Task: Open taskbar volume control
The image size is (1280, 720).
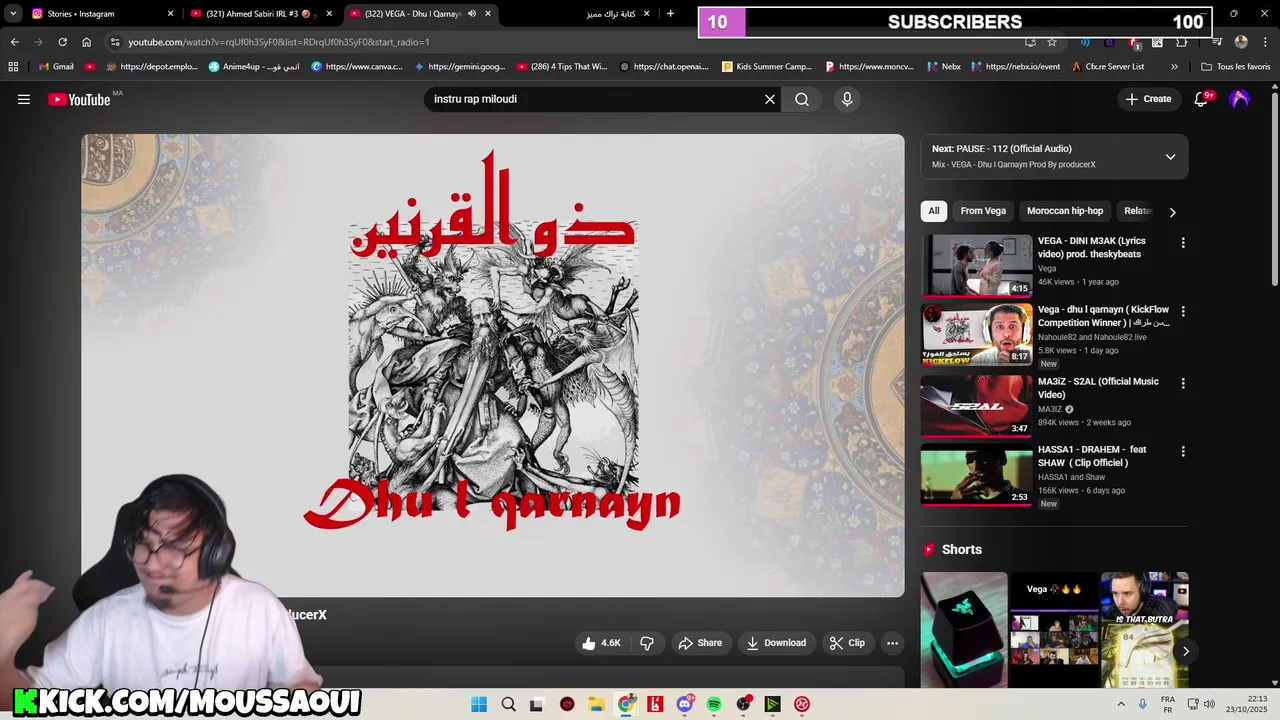Action: [1207, 704]
